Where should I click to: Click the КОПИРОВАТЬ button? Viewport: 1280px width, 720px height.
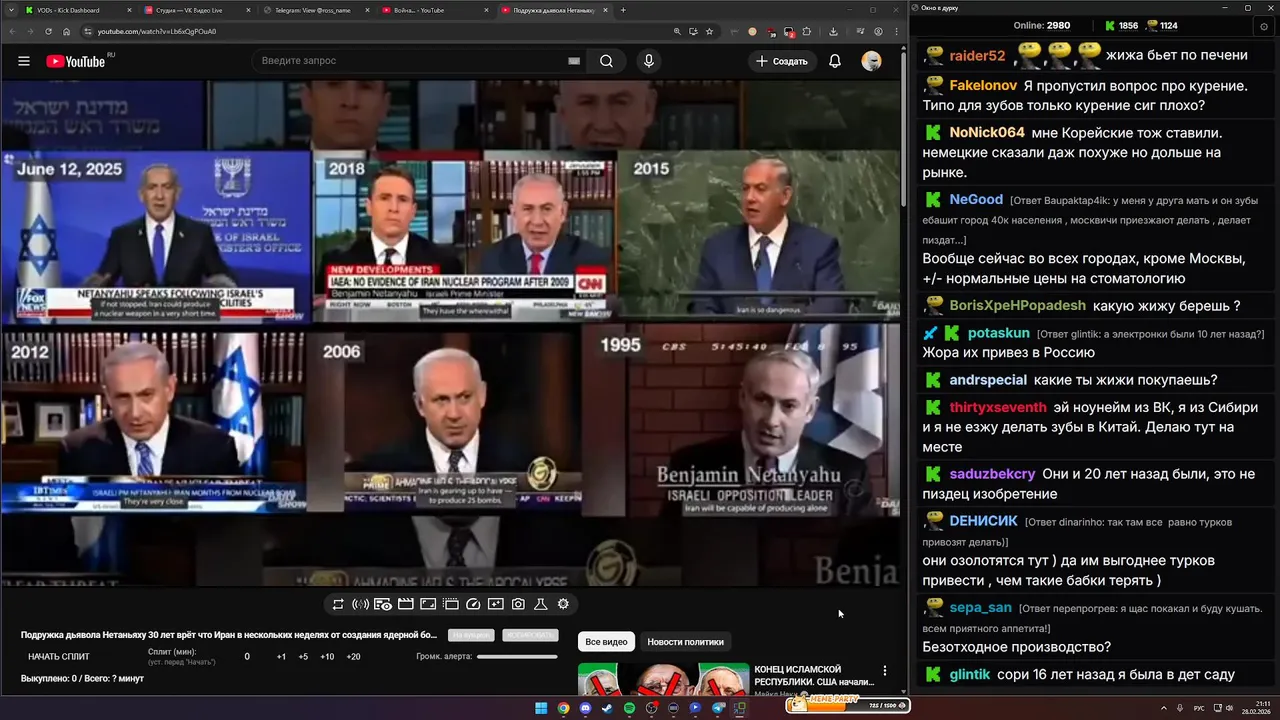(530, 635)
